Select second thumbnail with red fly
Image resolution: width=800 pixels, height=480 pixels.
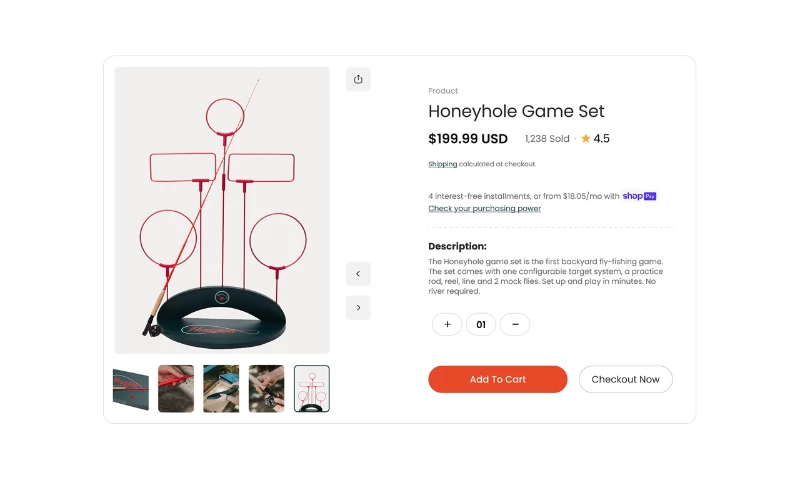pyautogui.click(x=176, y=389)
